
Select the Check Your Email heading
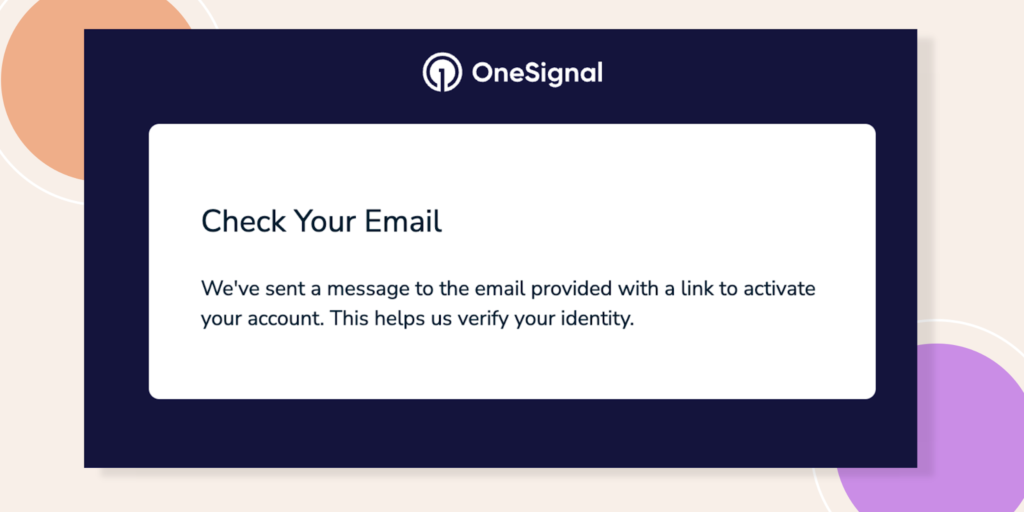pyautogui.click(x=321, y=221)
